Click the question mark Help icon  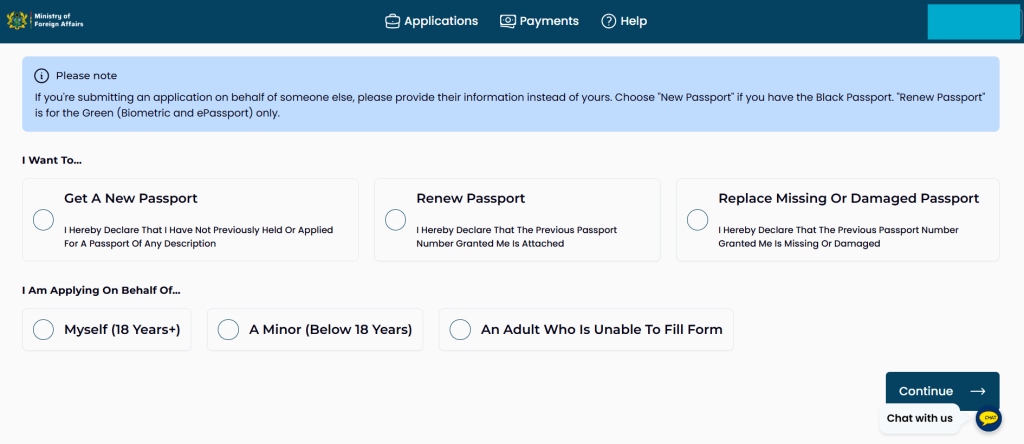[x=608, y=21]
